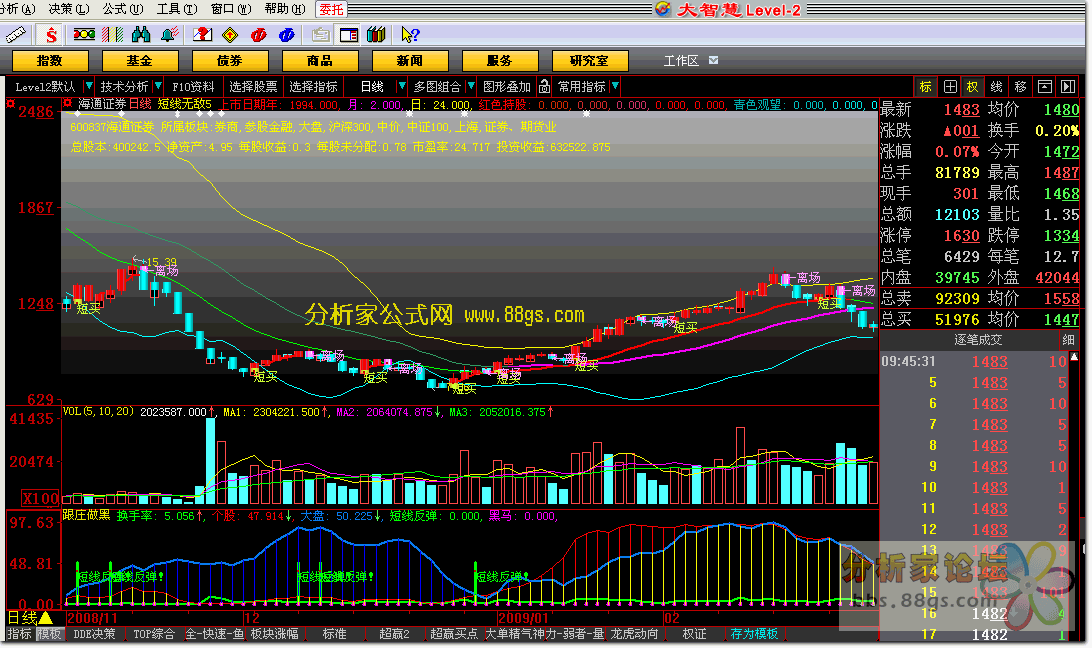Toggle the 线 line drawing button
This screenshot has height=648, width=1092.
pyautogui.click(x=997, y=86)
